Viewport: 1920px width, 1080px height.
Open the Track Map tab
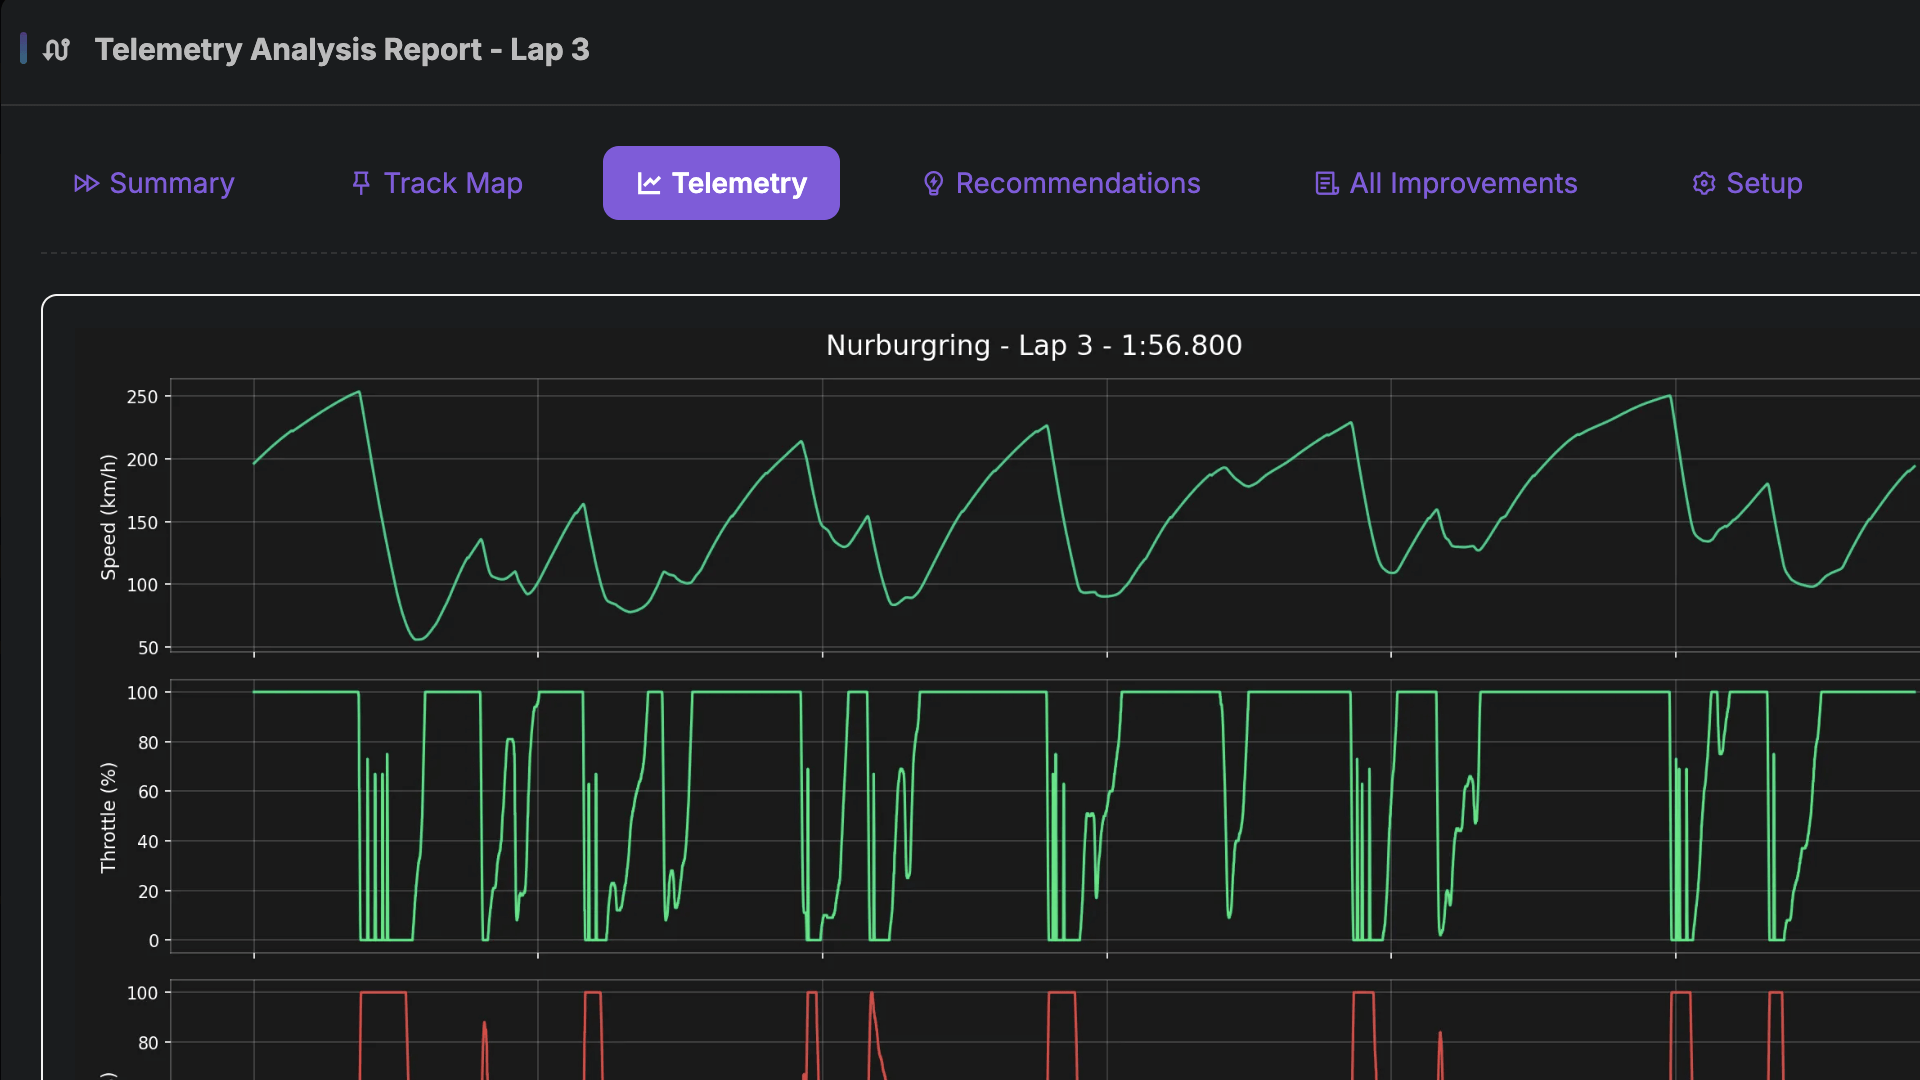click(x=452, y=184)
